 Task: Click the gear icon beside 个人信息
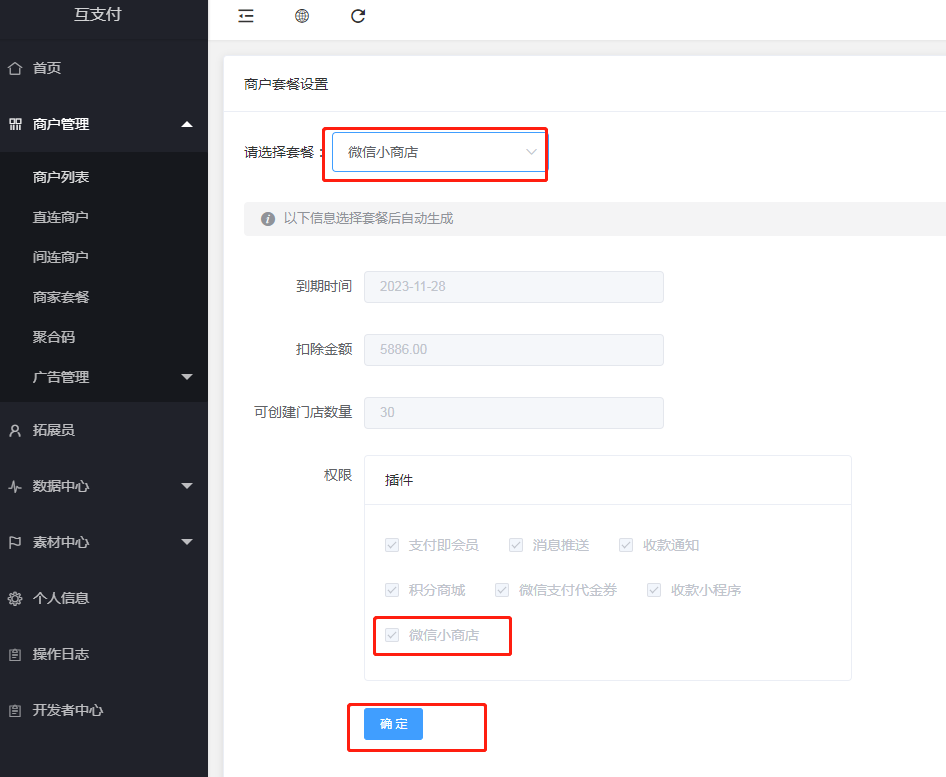tap(15, 598)
